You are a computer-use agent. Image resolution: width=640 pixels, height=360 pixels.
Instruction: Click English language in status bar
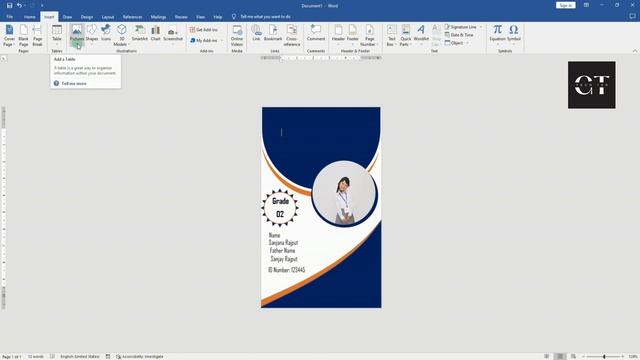point(80,356)
